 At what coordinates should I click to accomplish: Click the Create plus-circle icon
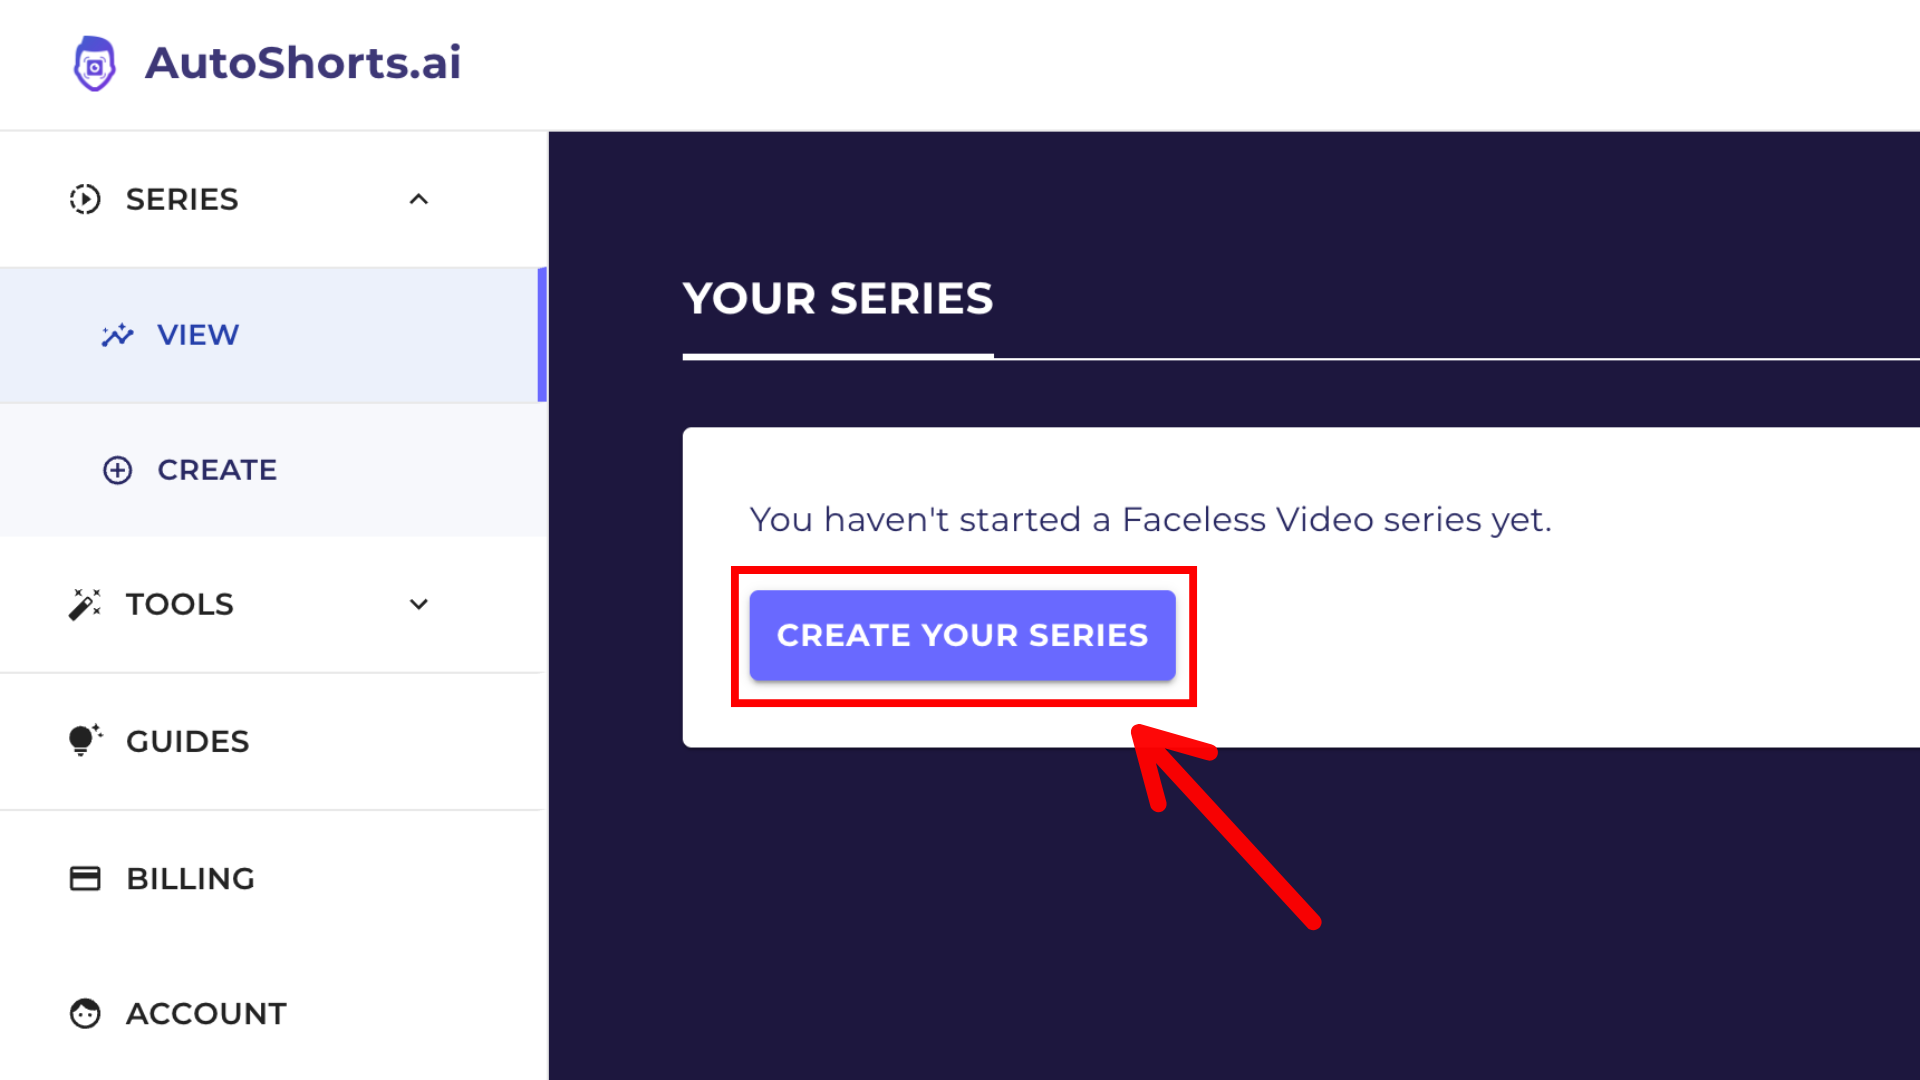pyautogui.click(x=118, y=470)
